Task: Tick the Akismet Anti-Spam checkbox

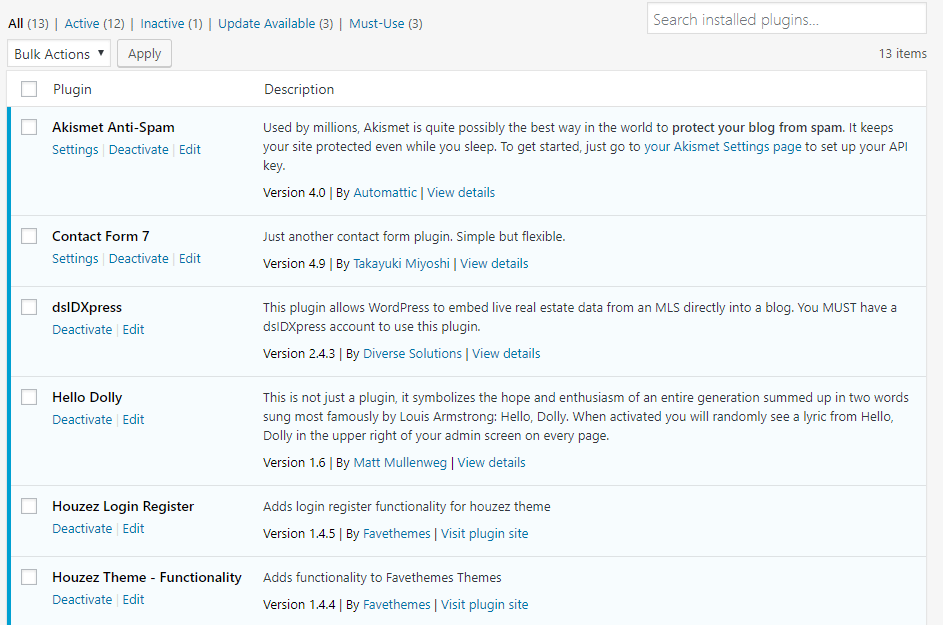Action: click(29, 127)
